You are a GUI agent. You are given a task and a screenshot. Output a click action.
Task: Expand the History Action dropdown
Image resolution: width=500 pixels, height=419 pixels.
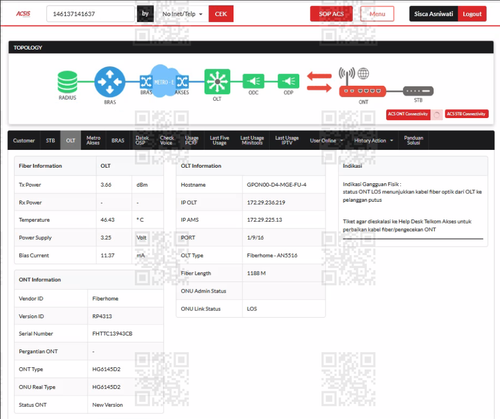(373, 141)
